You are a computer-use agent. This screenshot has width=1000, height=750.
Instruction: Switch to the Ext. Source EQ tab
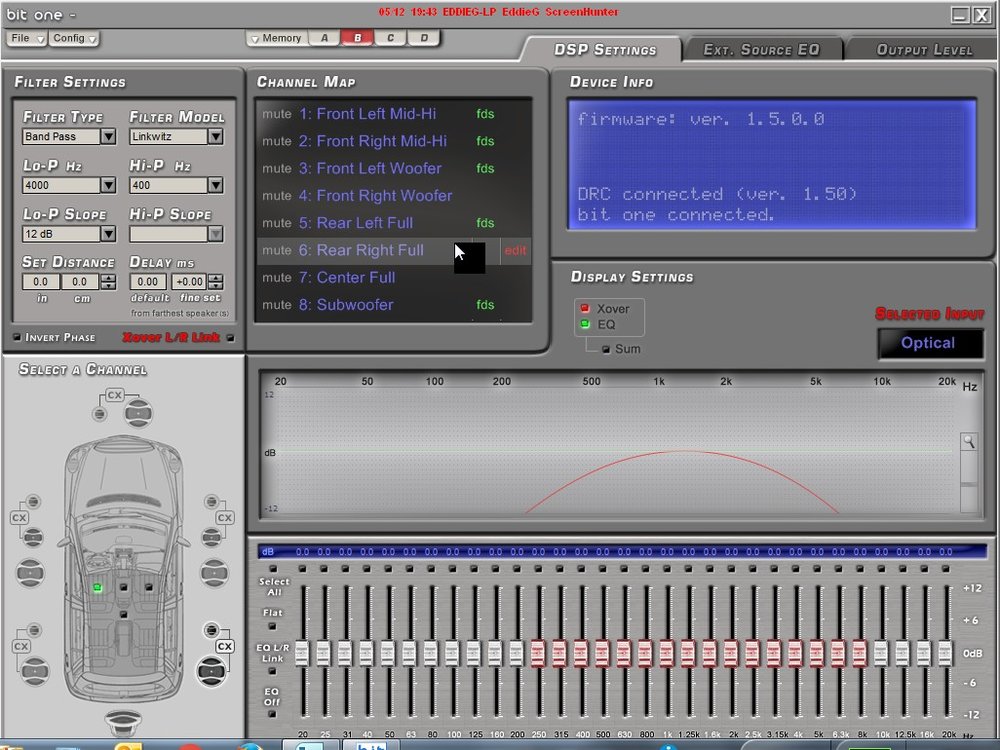(761, 50)
